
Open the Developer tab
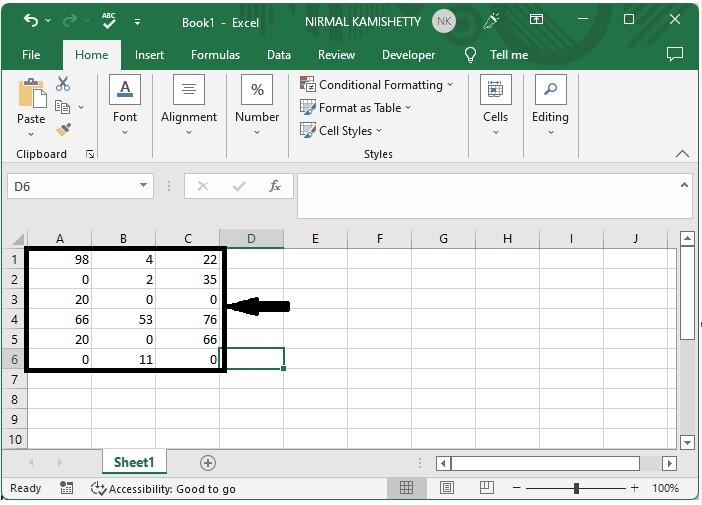point(408,55)
